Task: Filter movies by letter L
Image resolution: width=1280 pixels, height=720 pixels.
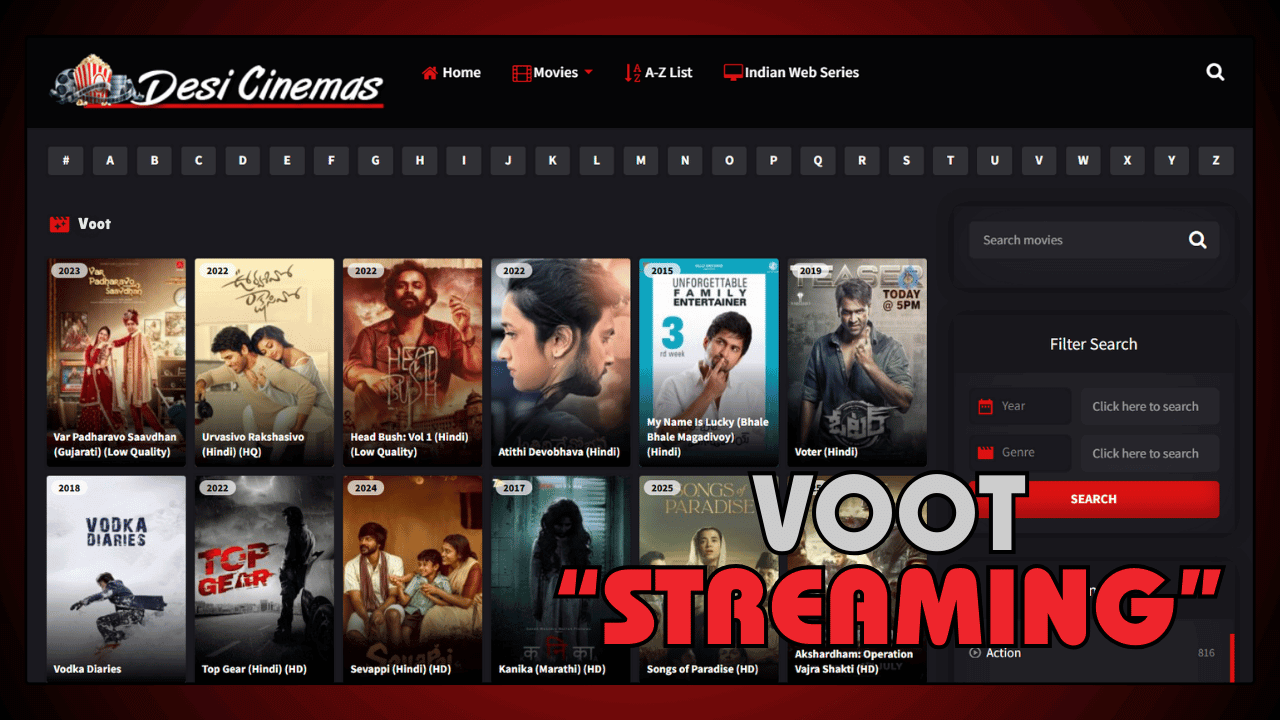Action: (597, 161)
